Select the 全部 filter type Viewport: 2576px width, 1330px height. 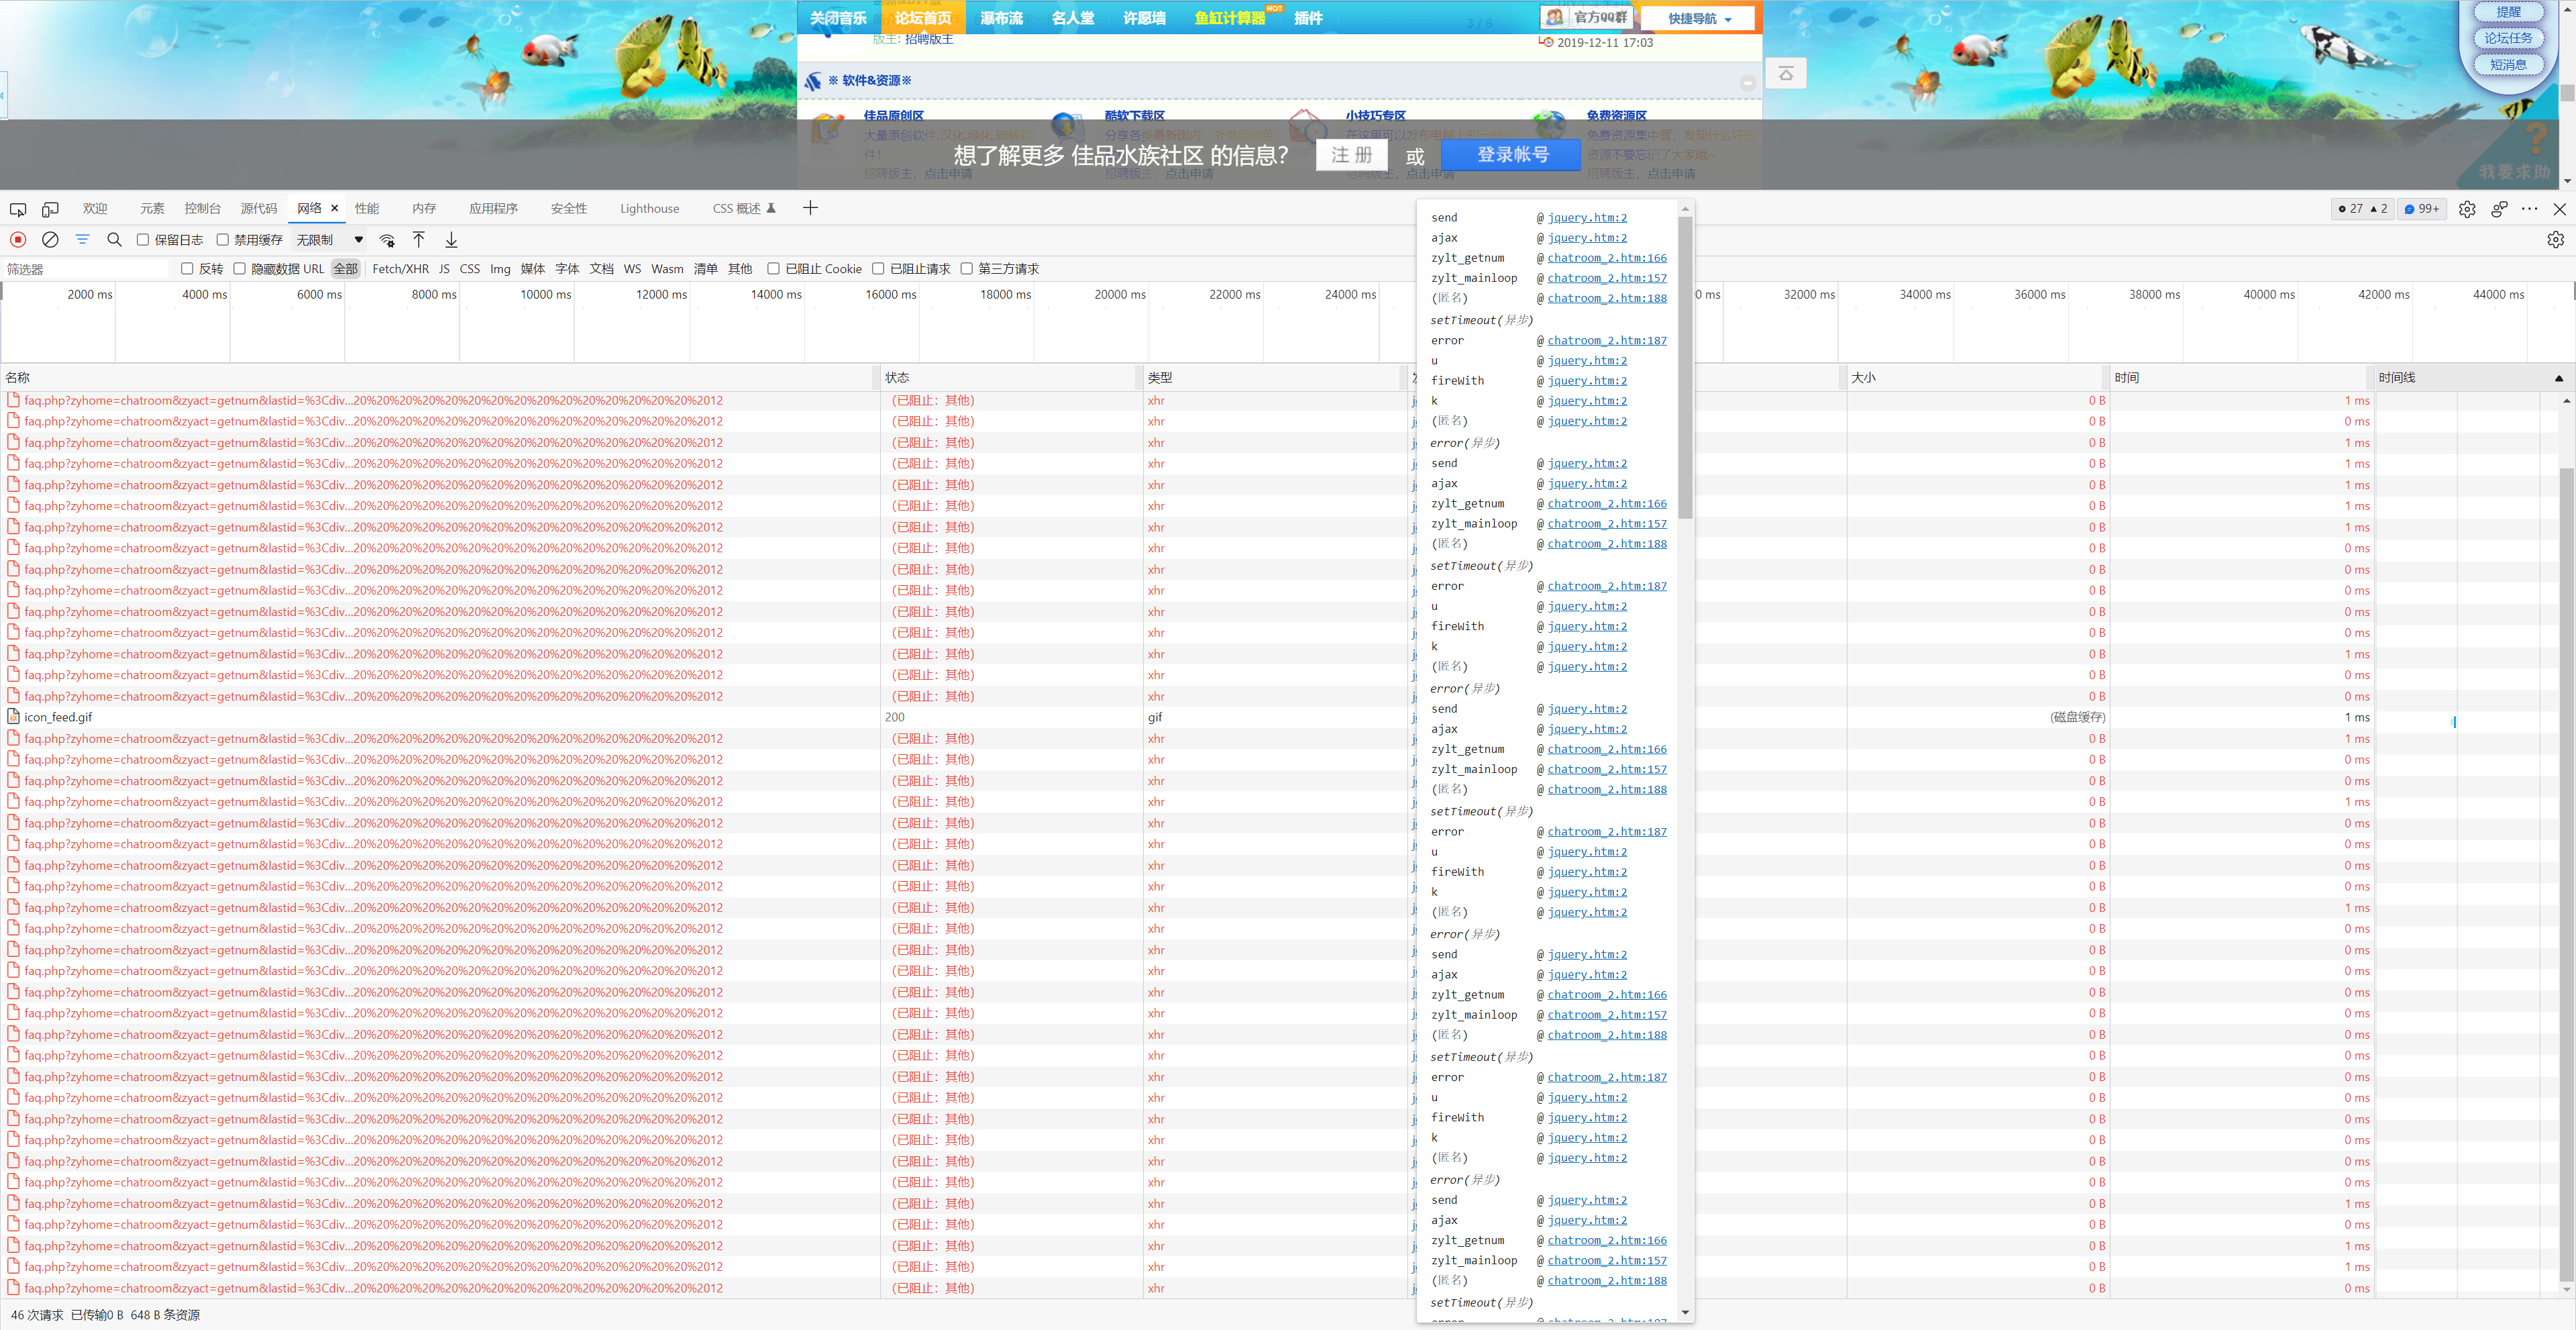click(x=346, y=269)
